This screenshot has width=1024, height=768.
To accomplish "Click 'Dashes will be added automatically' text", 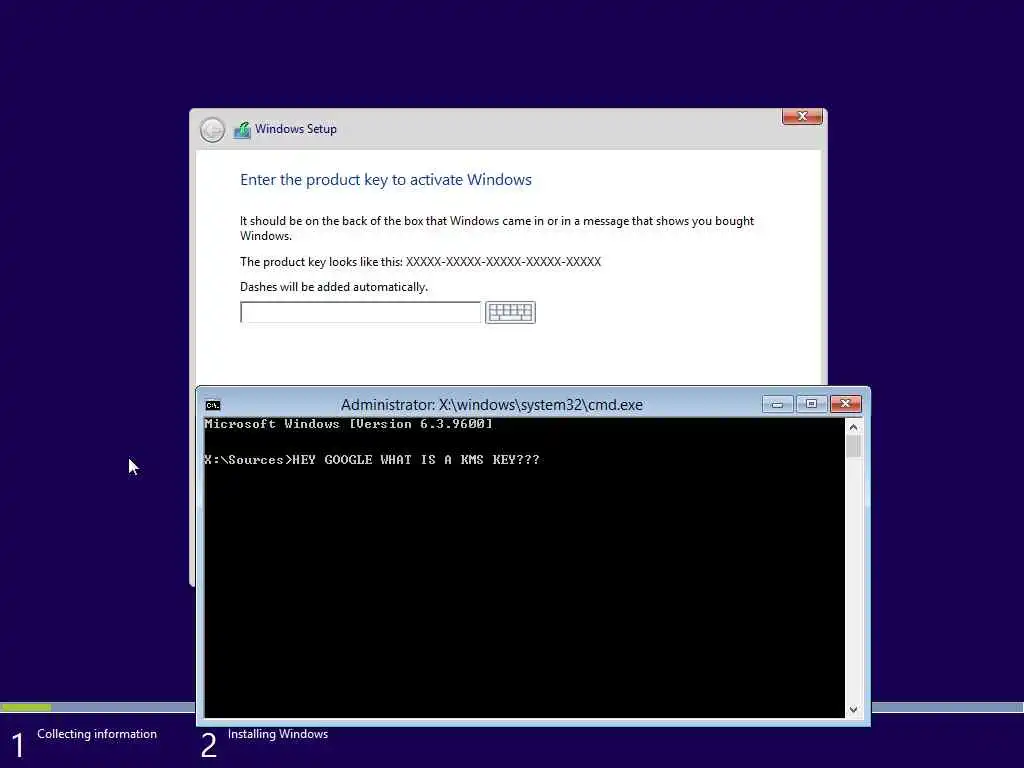I will click(x=334, y=287).
